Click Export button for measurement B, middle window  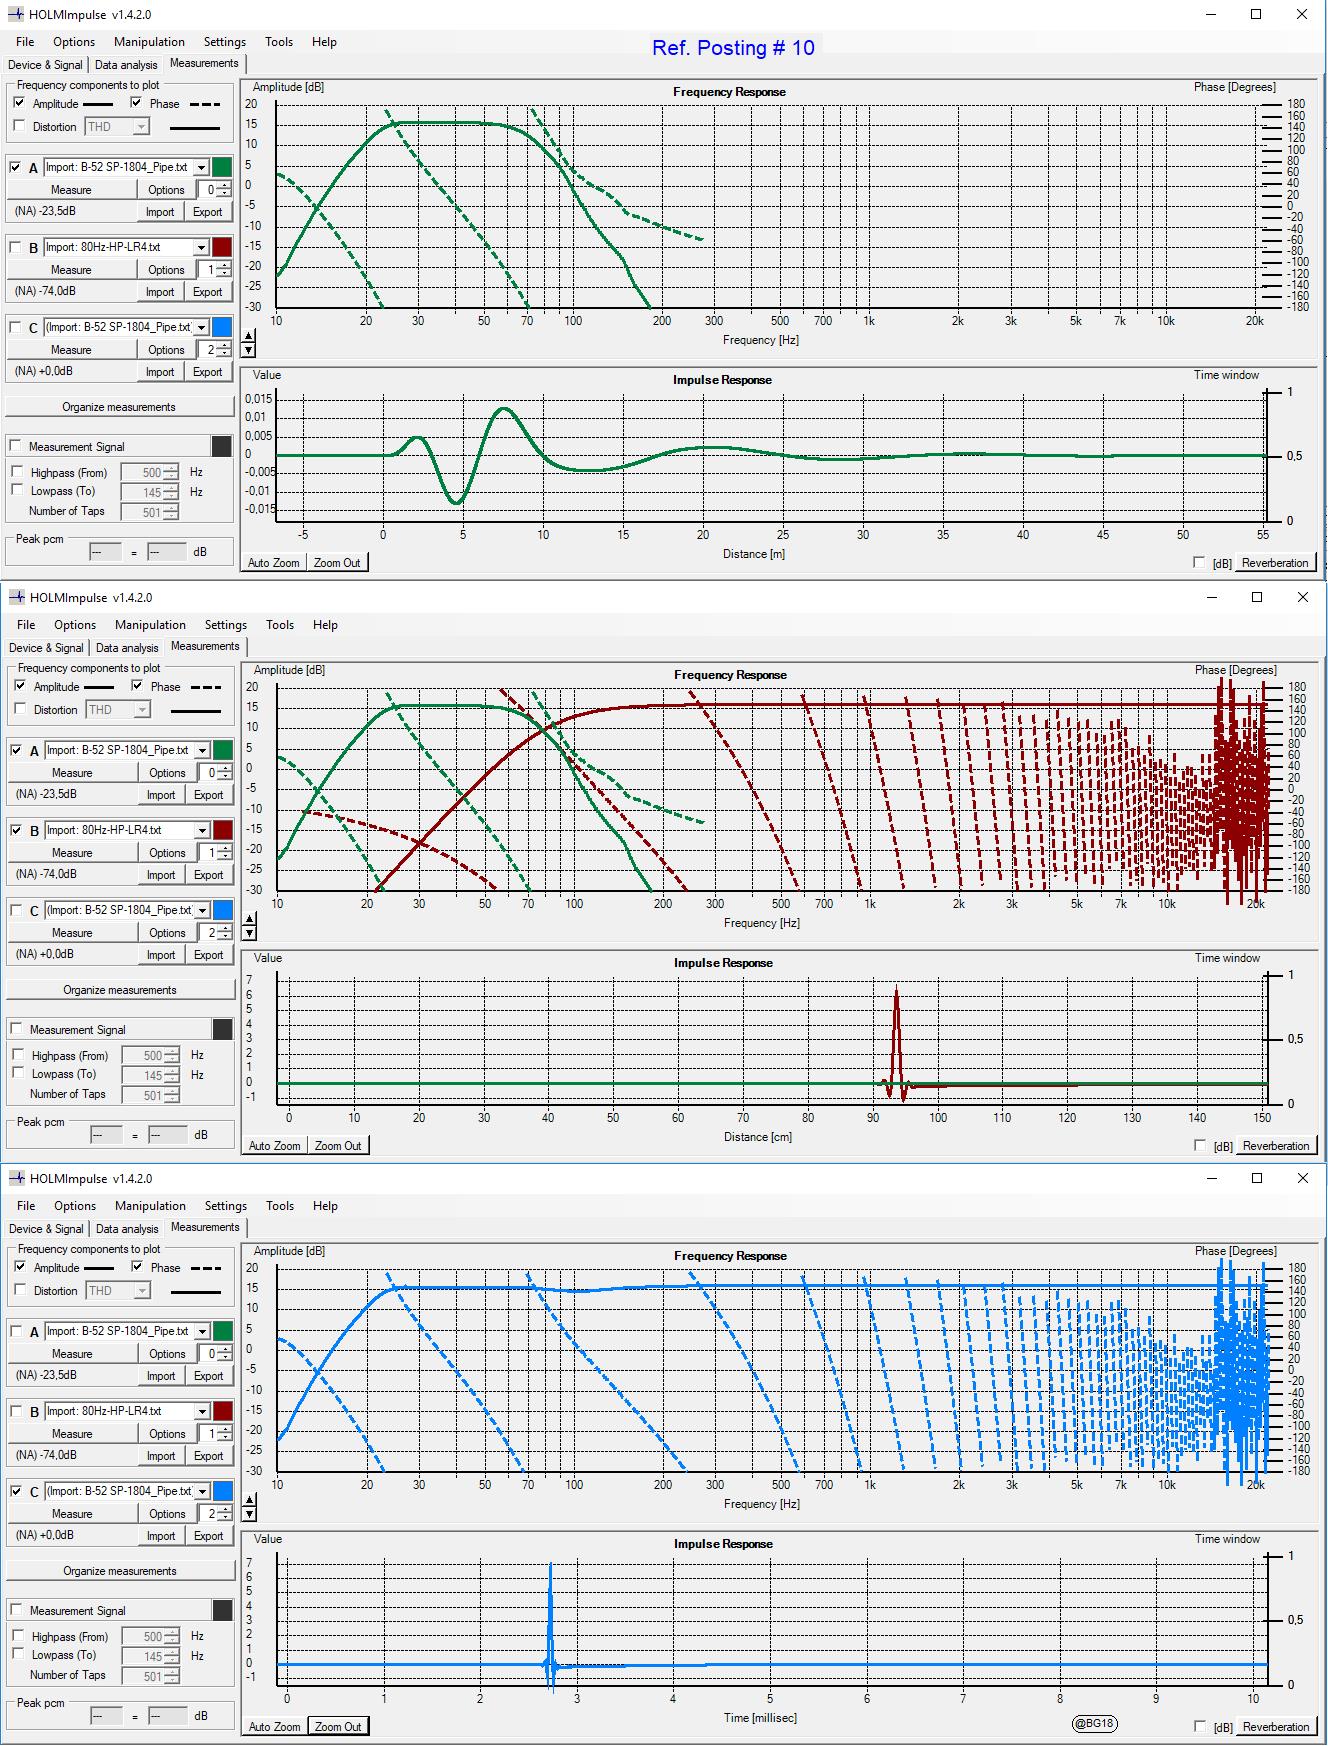tap(209, 875)
